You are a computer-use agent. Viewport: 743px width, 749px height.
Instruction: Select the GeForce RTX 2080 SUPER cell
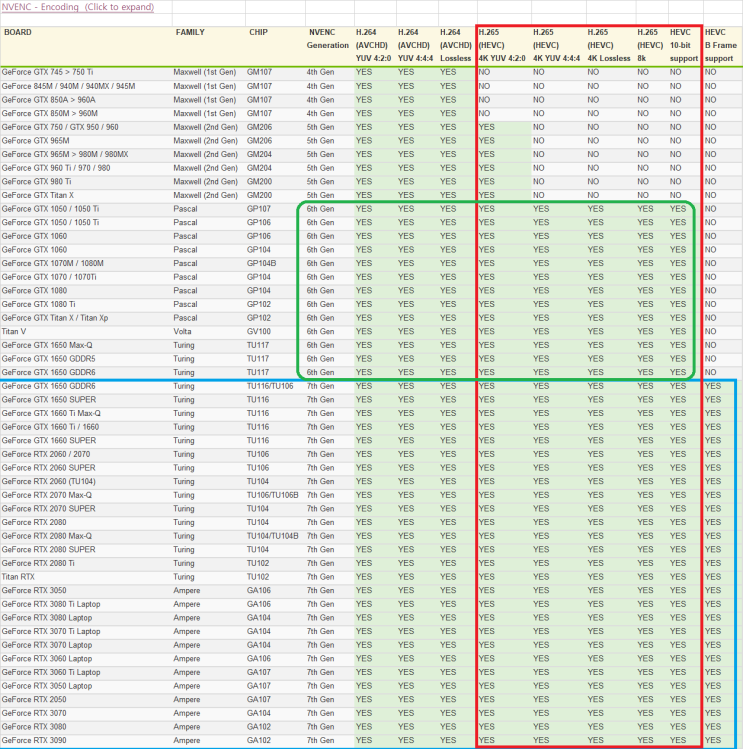click(x=48, y=549)
